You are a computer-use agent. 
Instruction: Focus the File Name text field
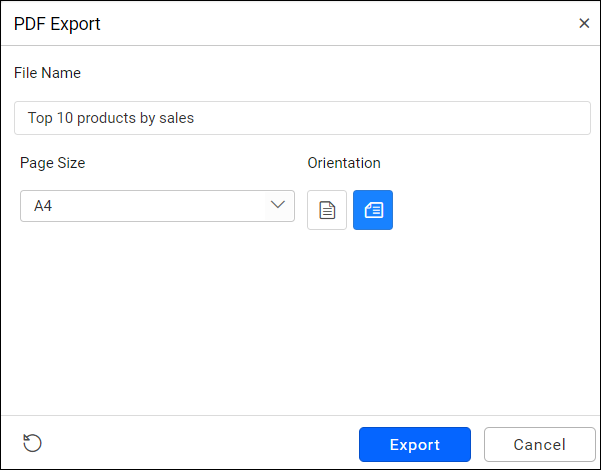[x=302, y=118]
